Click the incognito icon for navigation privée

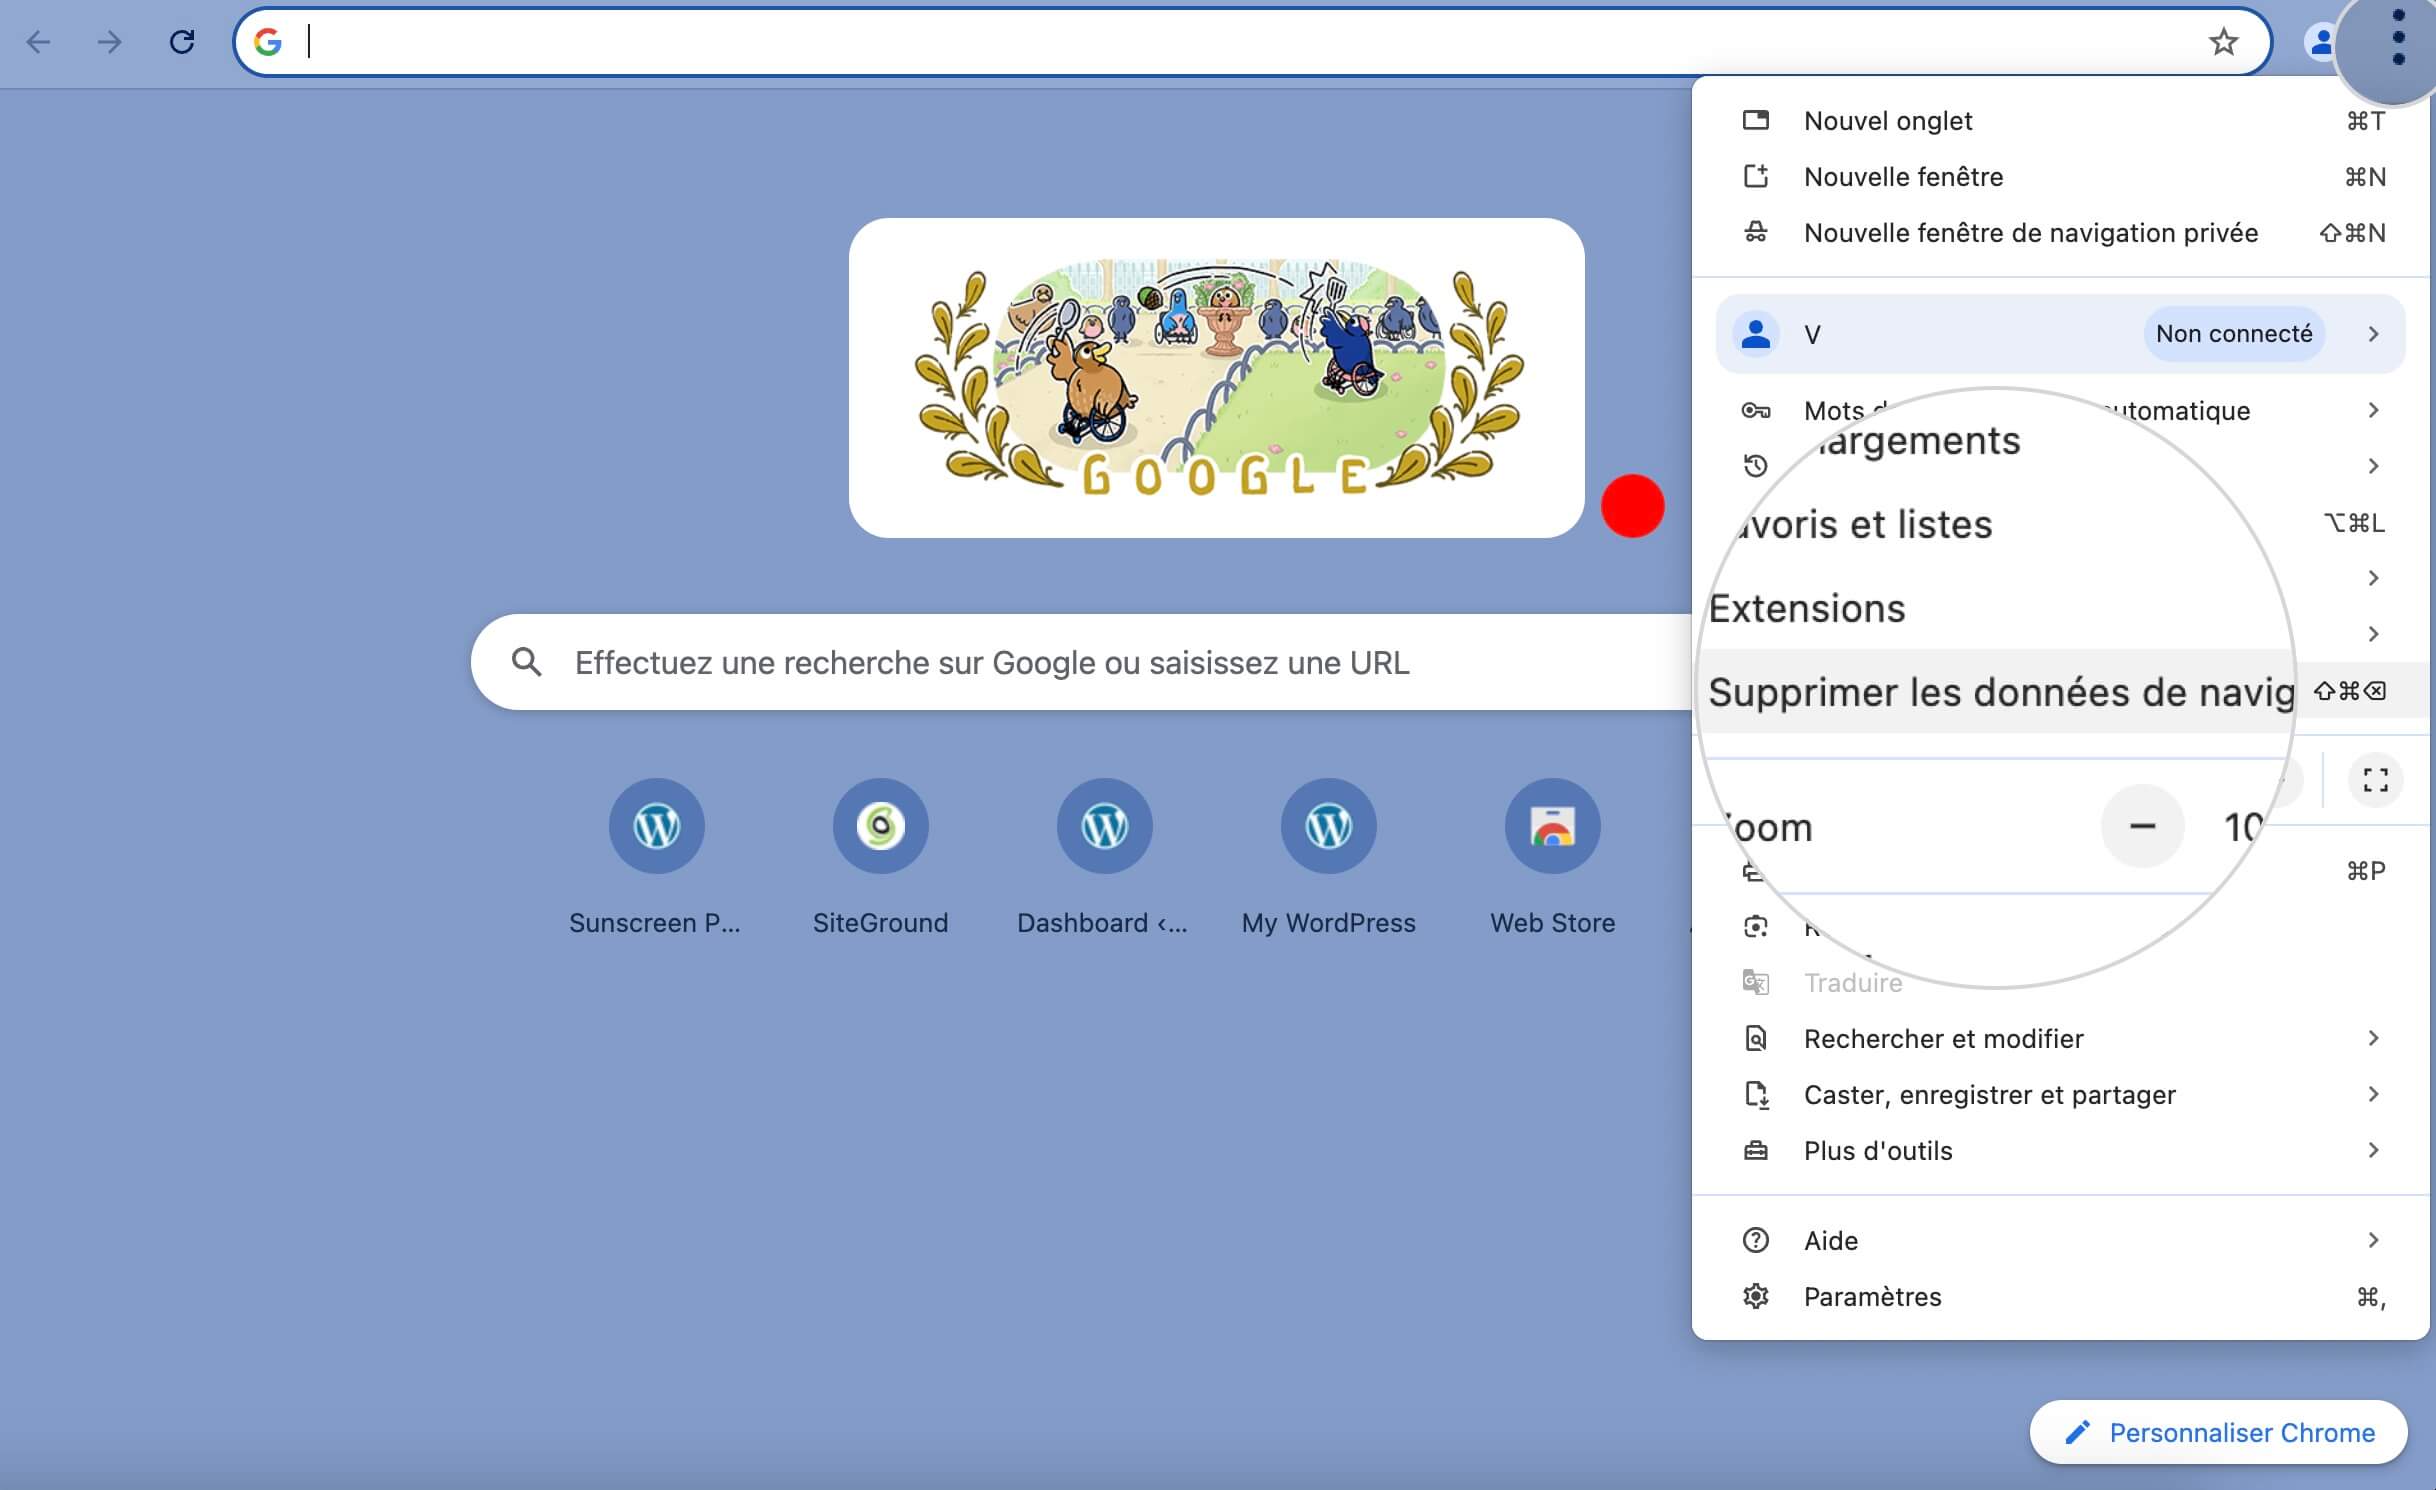pos(1755,233)
